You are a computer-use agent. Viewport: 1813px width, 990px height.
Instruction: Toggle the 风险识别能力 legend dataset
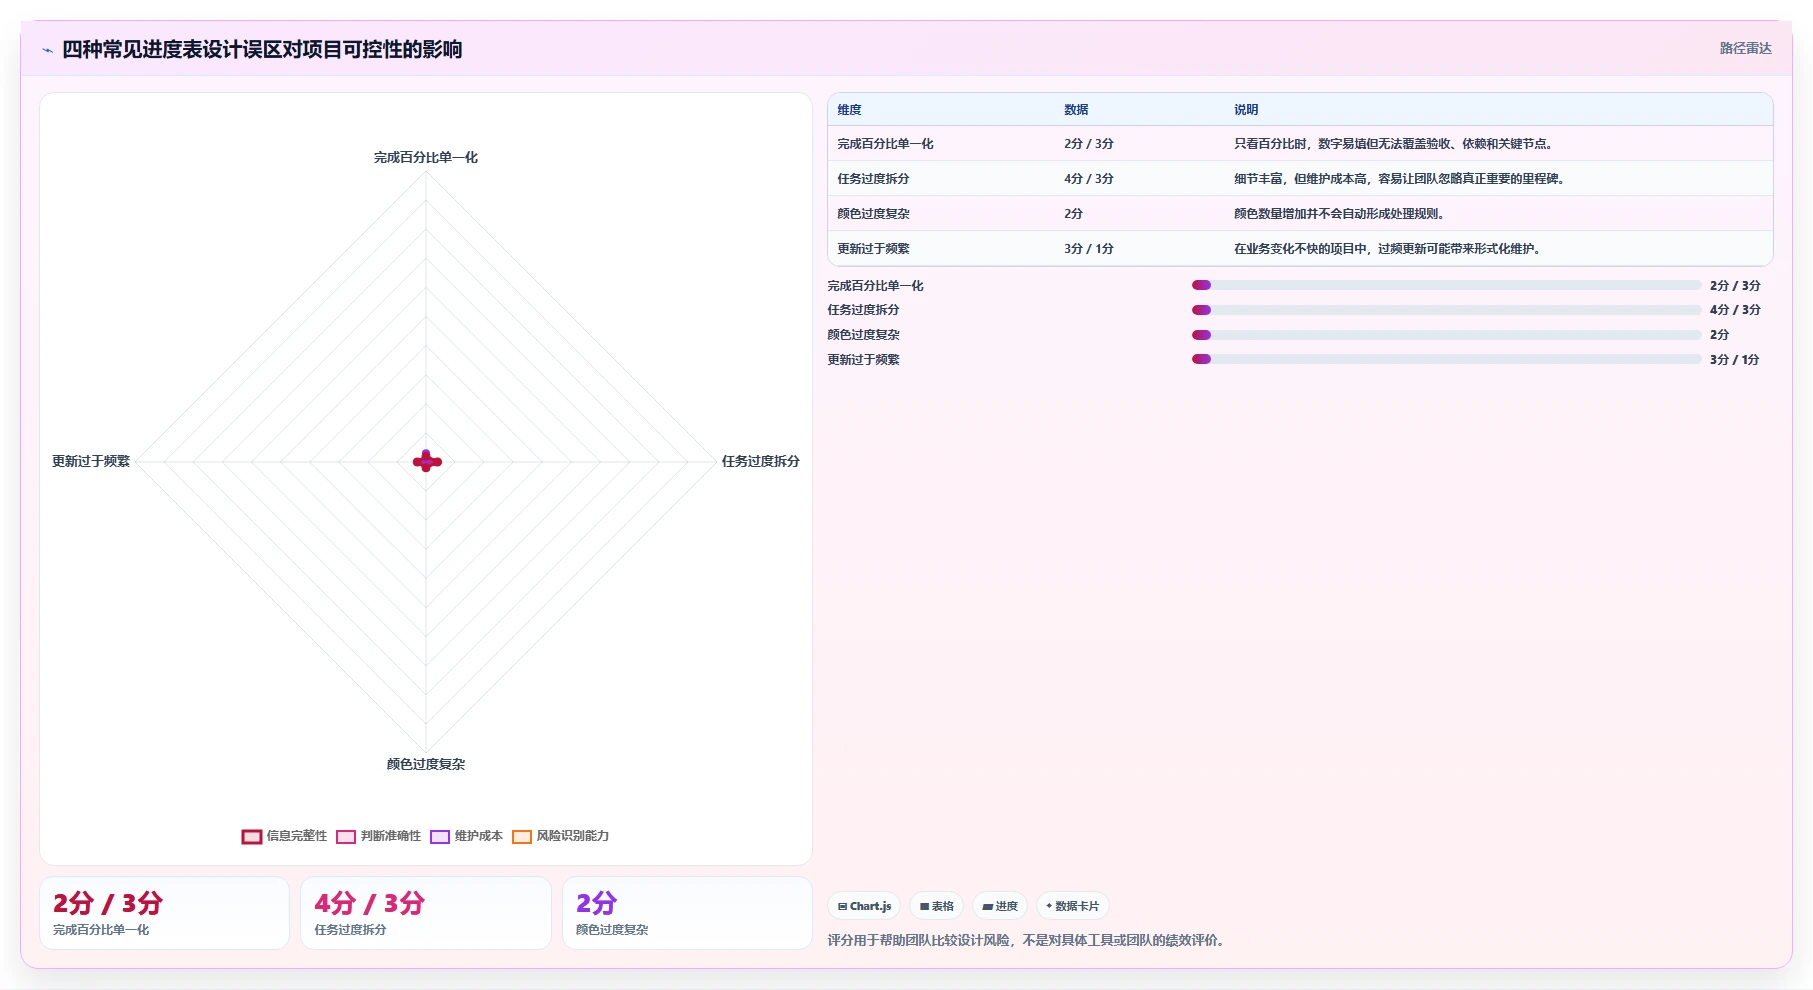point(561,836)
